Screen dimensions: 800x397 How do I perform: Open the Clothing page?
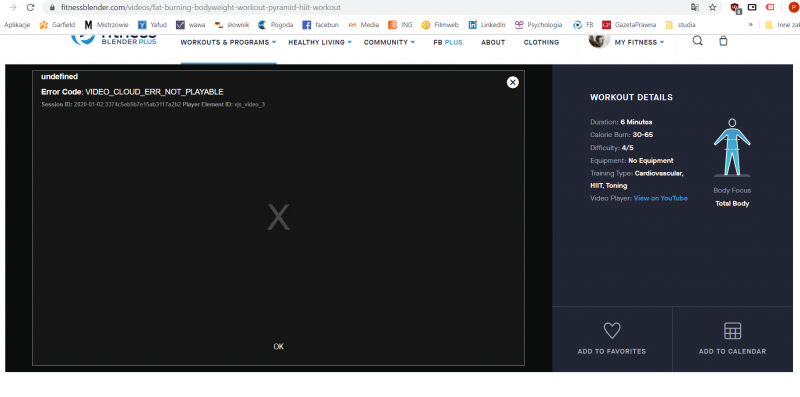tap(541, 42)
